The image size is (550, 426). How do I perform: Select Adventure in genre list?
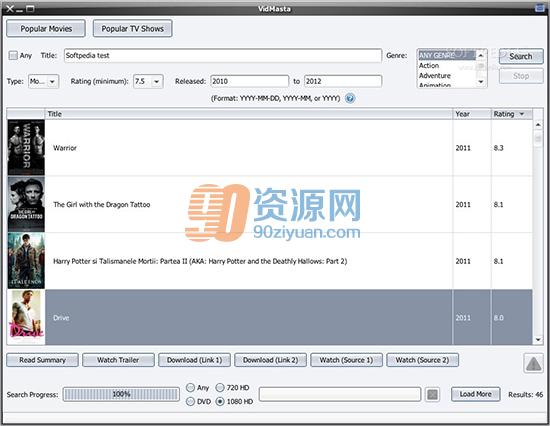point(447,75)
